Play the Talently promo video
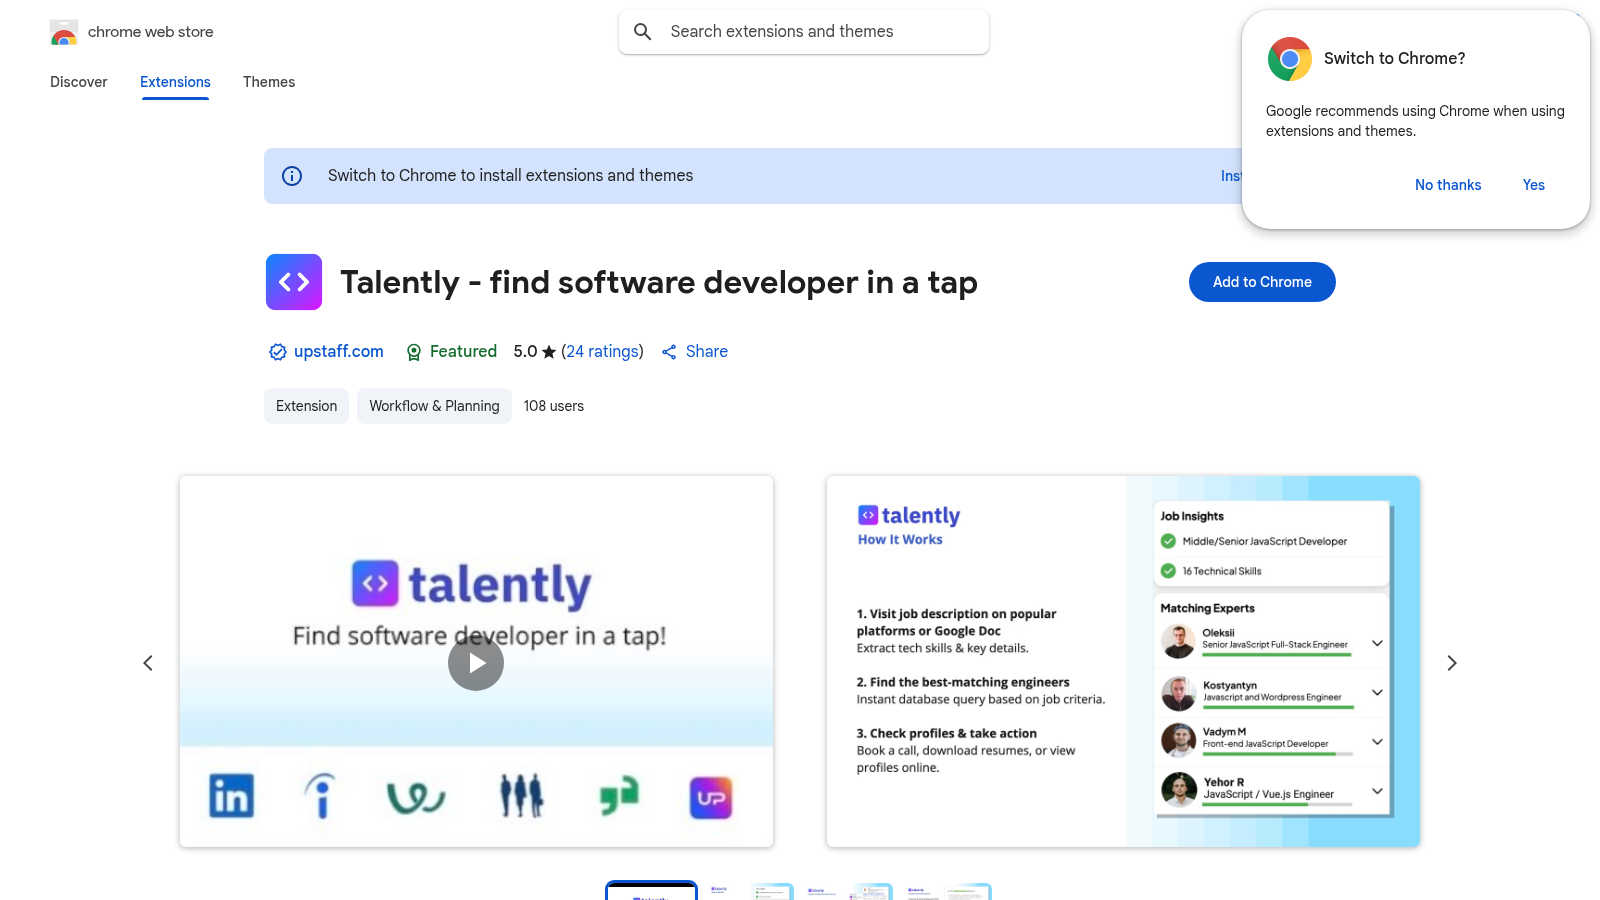Viewport: 1600px width, 900px height. pyautogui.click(x=476, y=663)
